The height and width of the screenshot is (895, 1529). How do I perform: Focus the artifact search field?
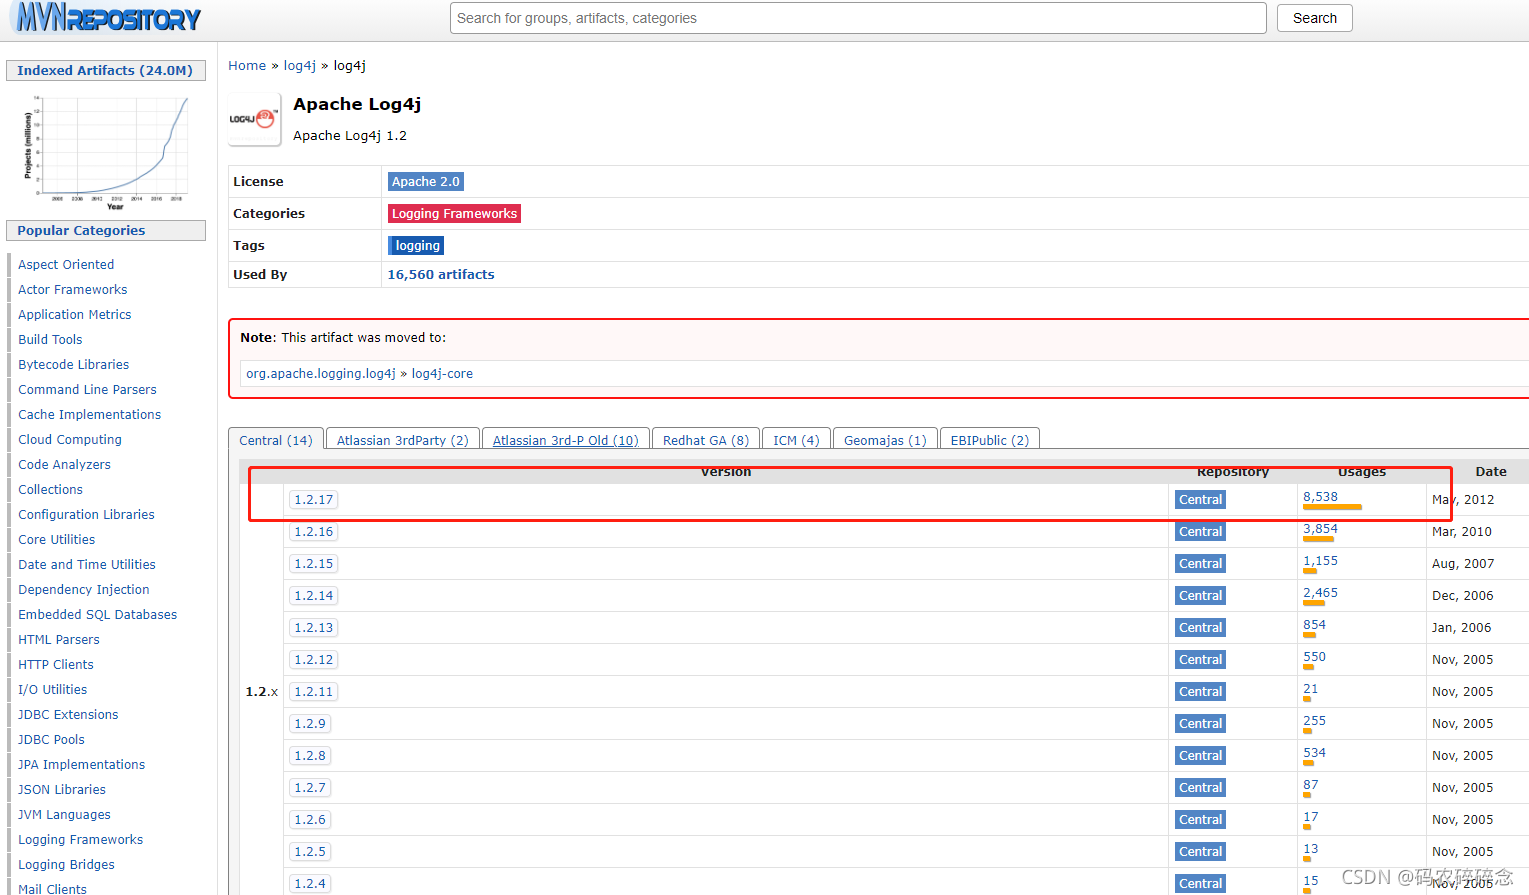point(858,18)
